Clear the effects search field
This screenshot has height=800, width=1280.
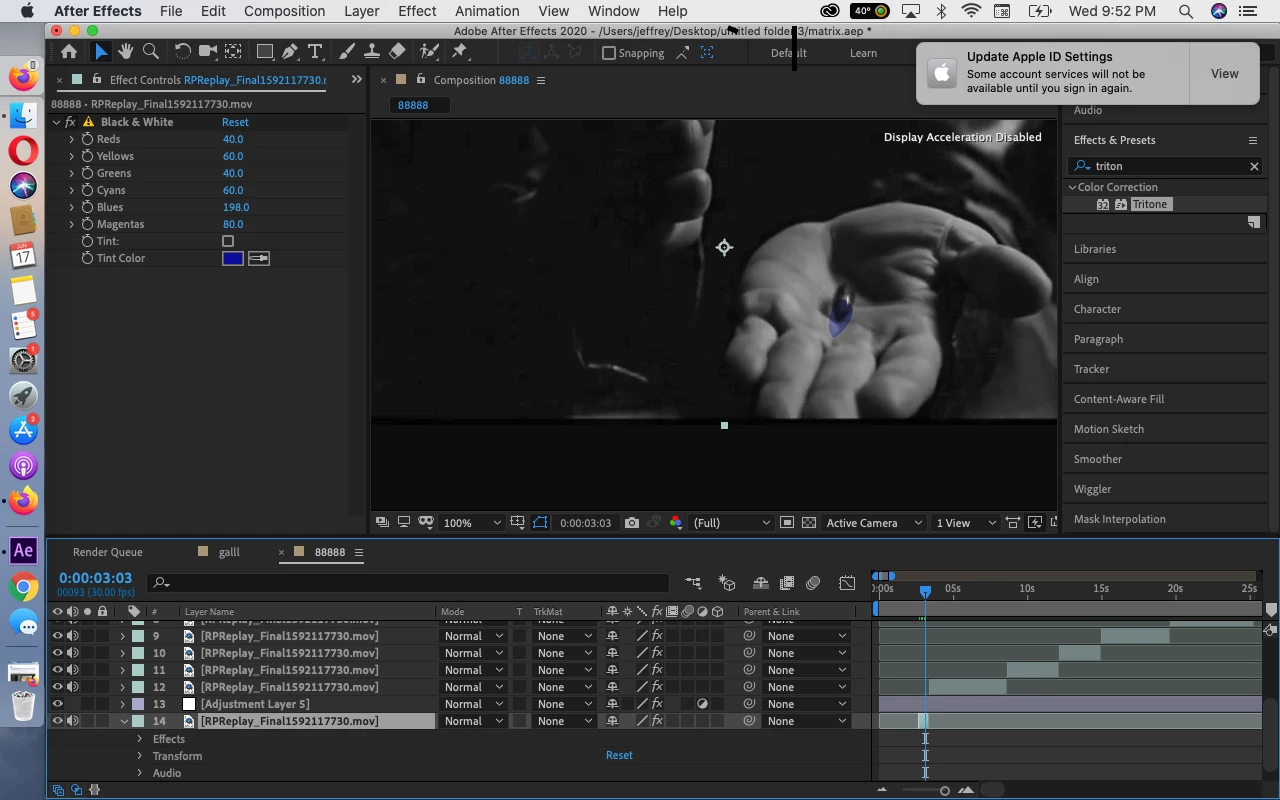[1254, 166]
